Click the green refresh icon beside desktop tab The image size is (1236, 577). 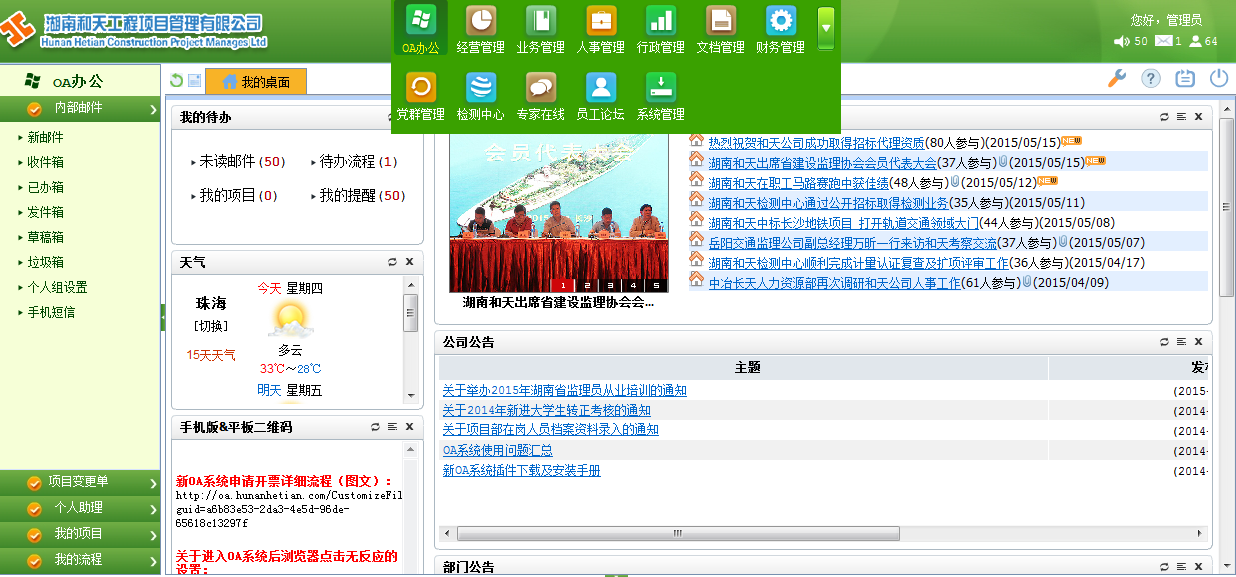[177, 82]
